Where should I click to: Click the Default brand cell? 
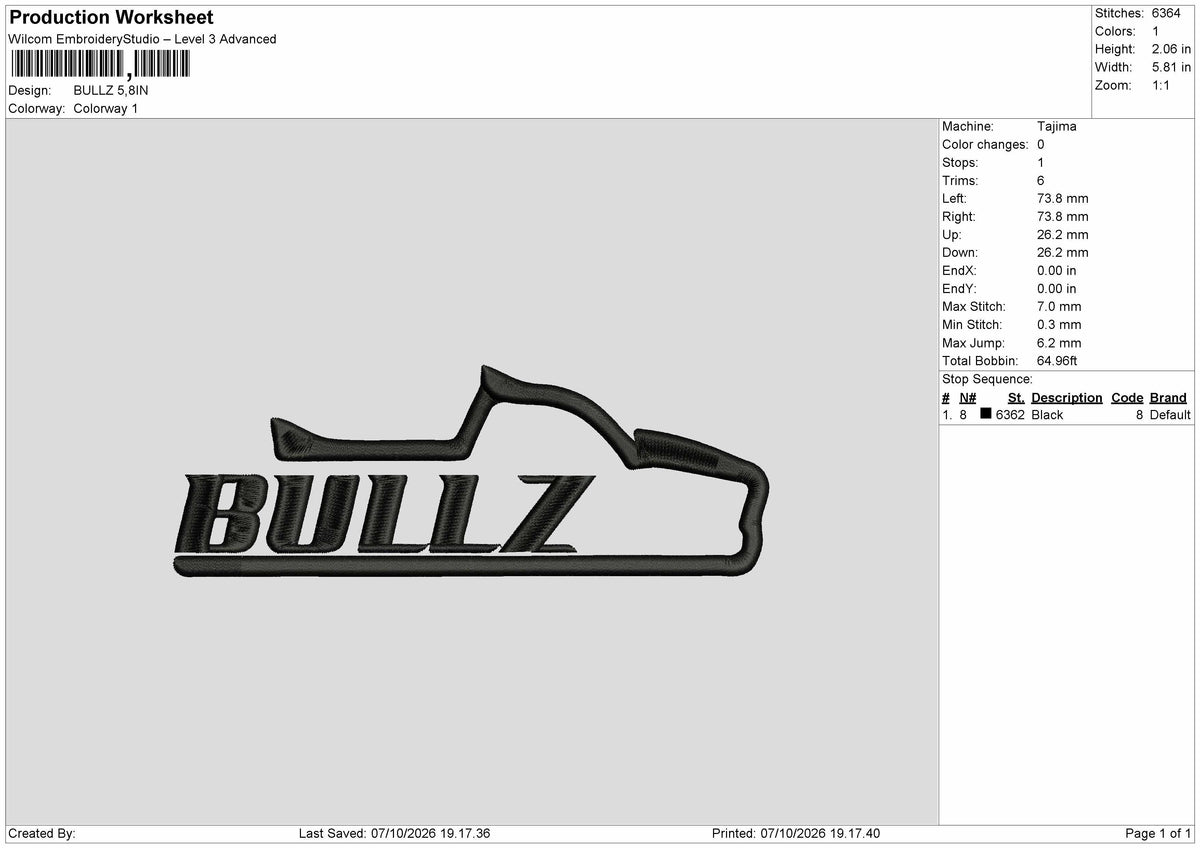click(x=1170, y=415)
